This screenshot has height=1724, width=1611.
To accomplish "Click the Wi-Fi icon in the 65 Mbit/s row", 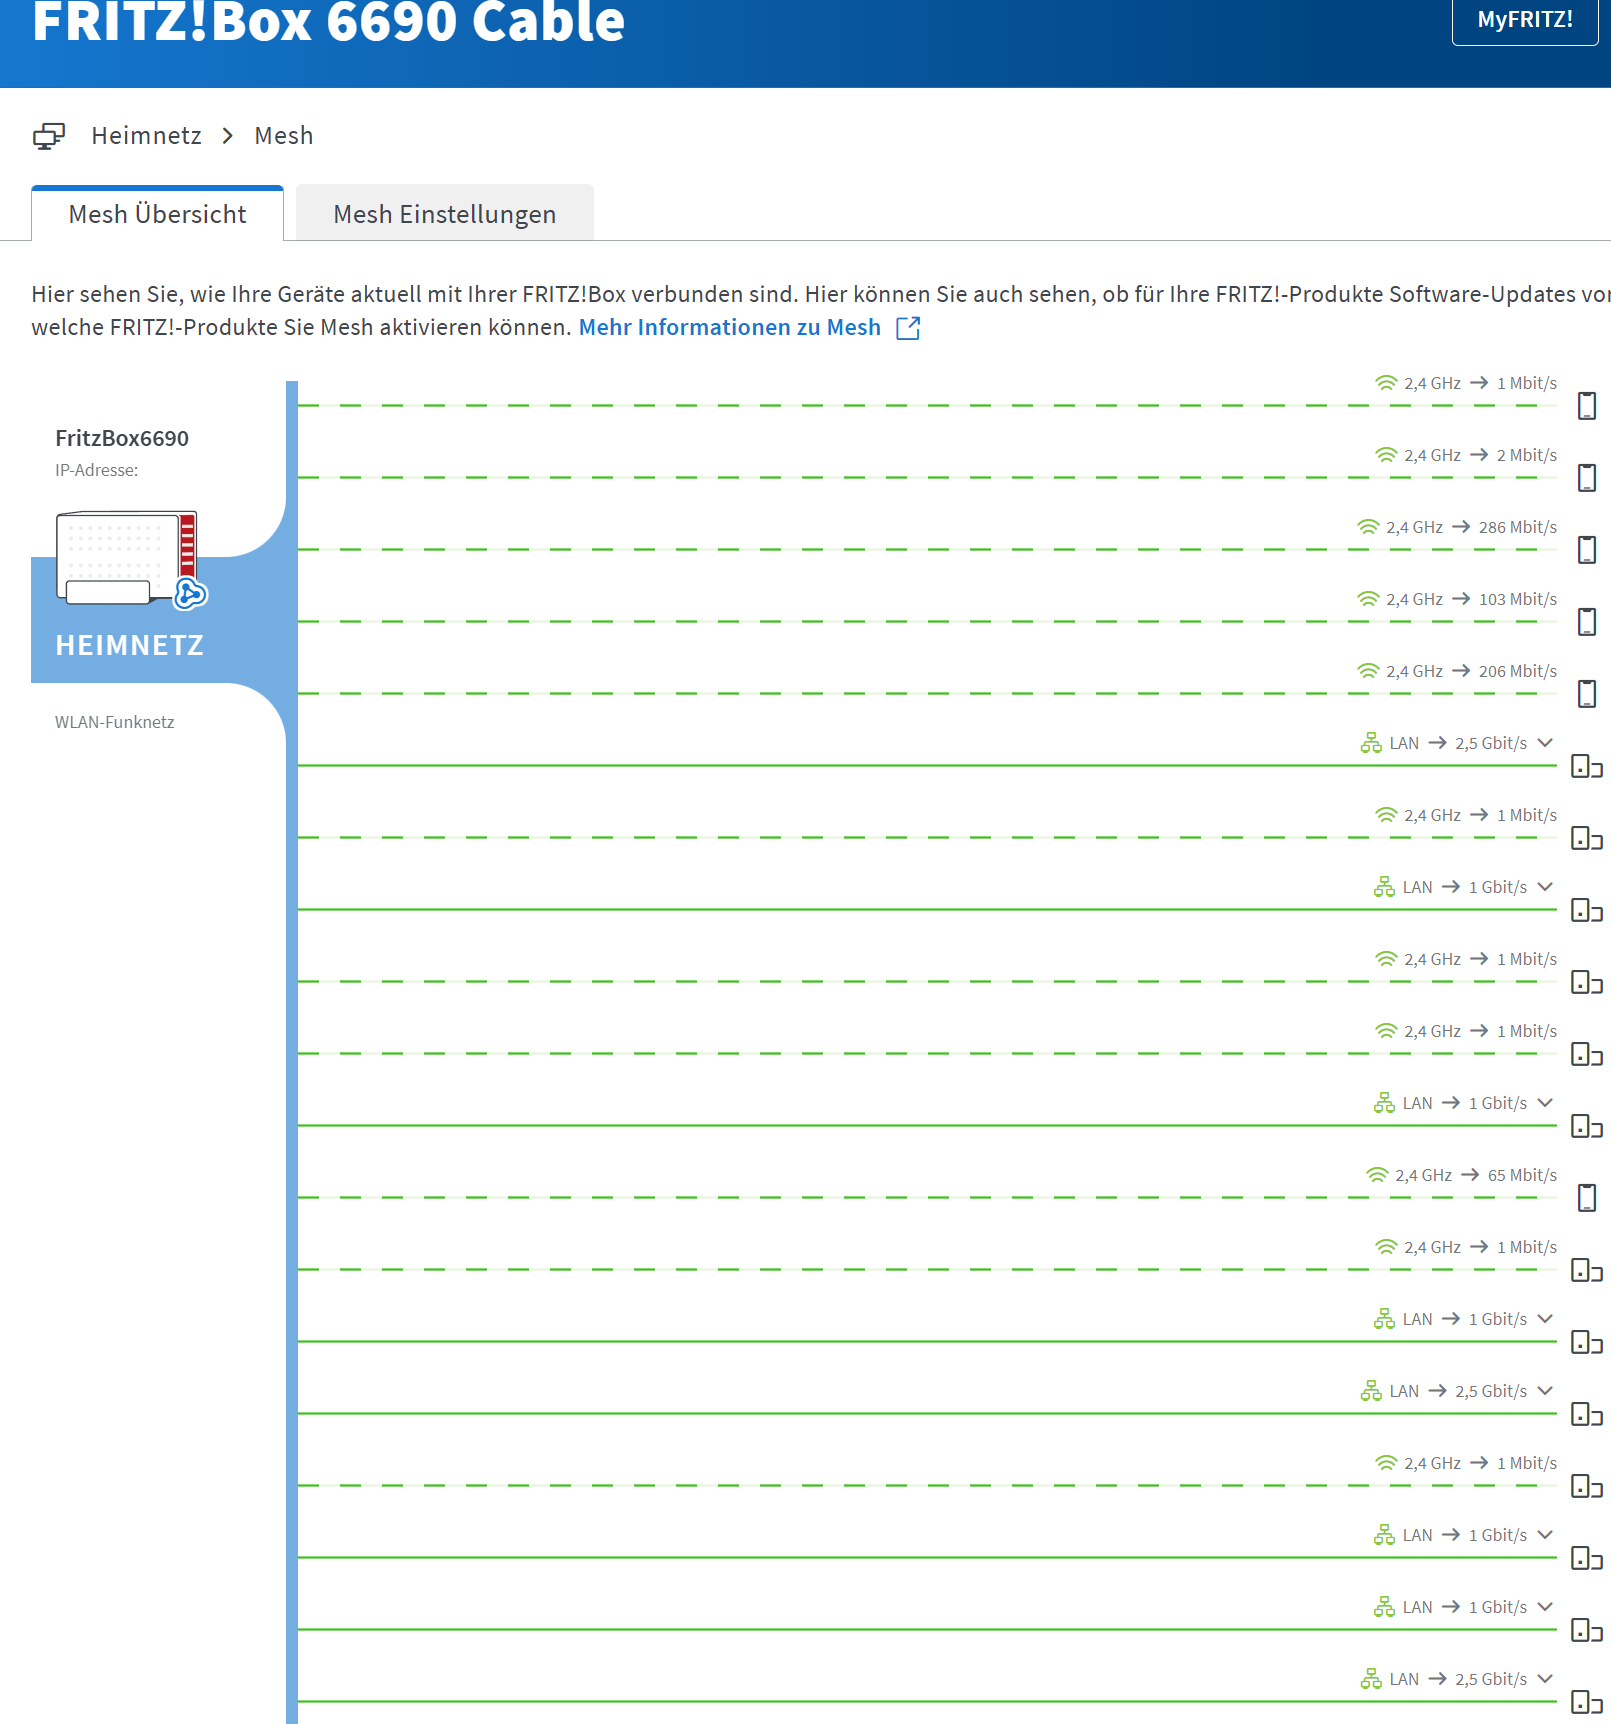I will [1377, 1175].
